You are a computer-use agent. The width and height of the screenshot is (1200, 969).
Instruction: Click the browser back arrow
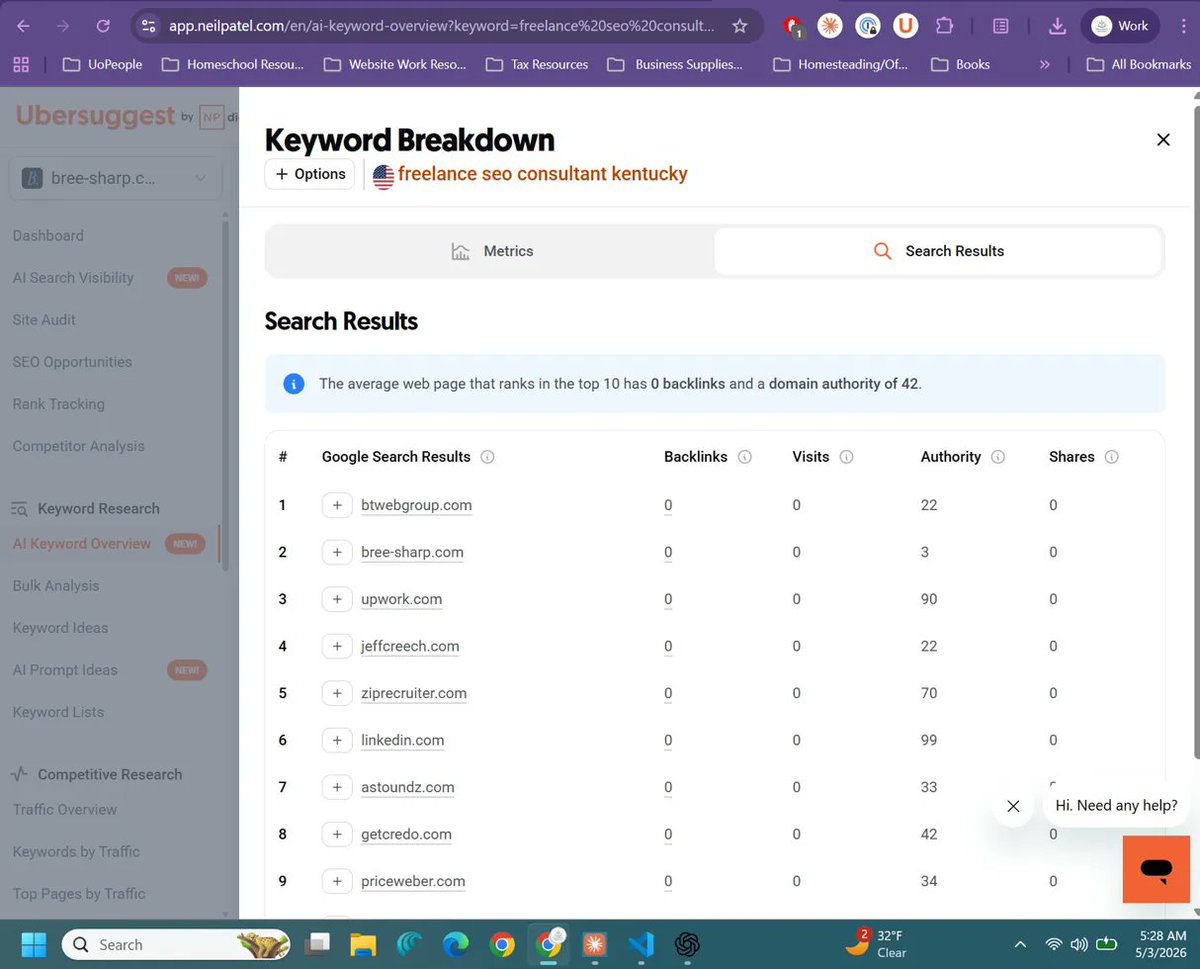tap(22, 26)
